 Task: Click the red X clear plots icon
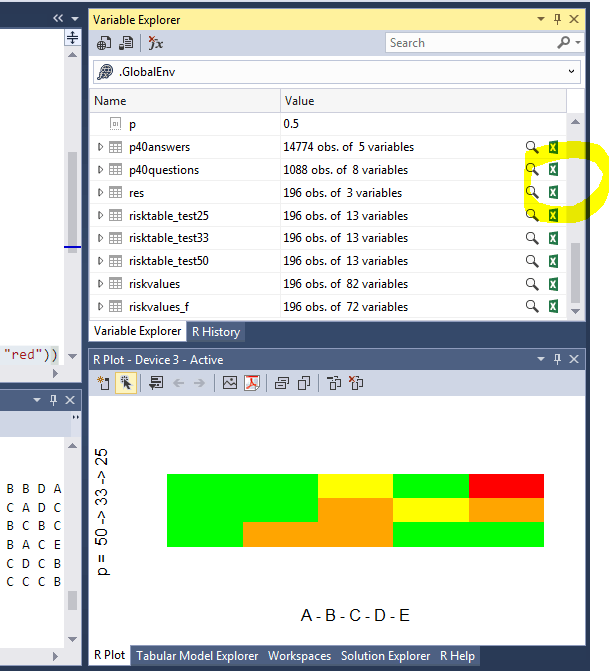356,383
